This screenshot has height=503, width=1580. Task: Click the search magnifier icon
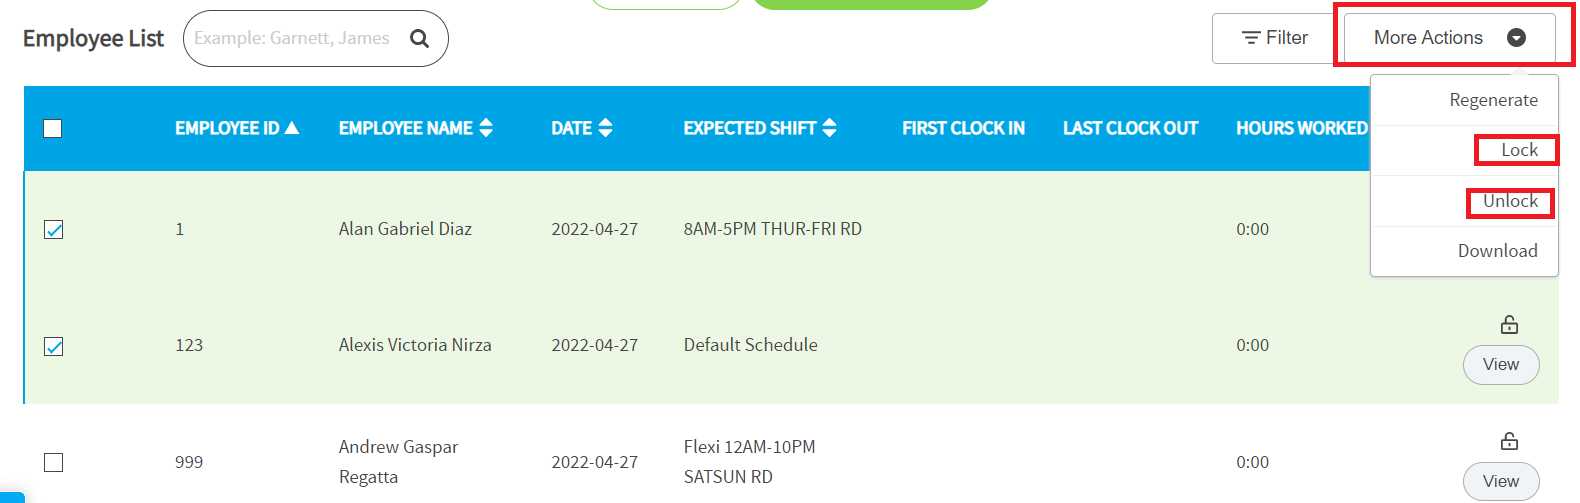pyautogui.click(x=420, y=38)
